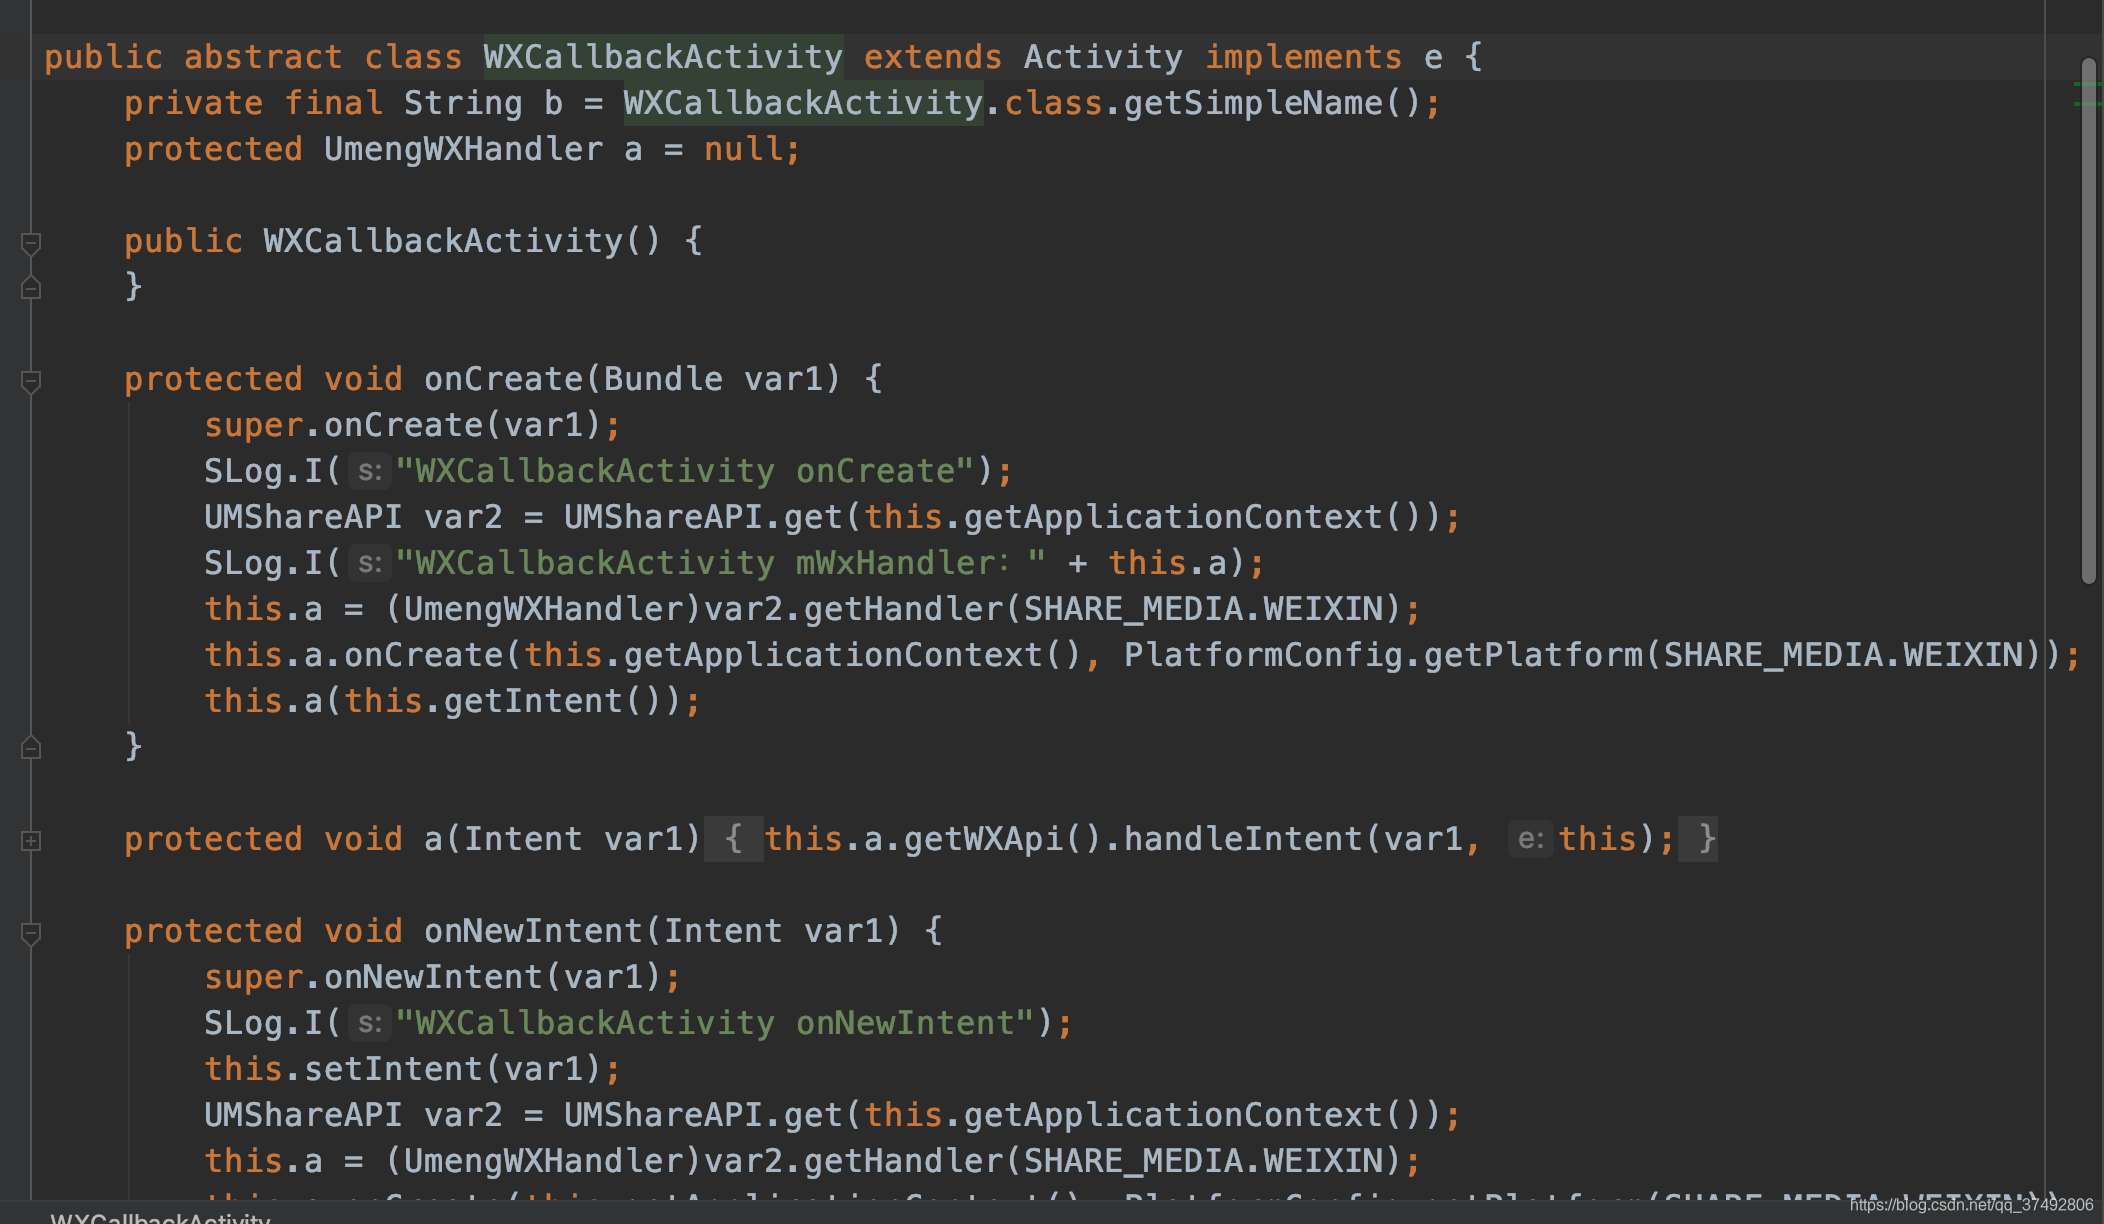The width and height of the screenshot is (2104, 1224).
Task: Click the folded opening brace after a(Intent var1)
Action: [733, 838]
